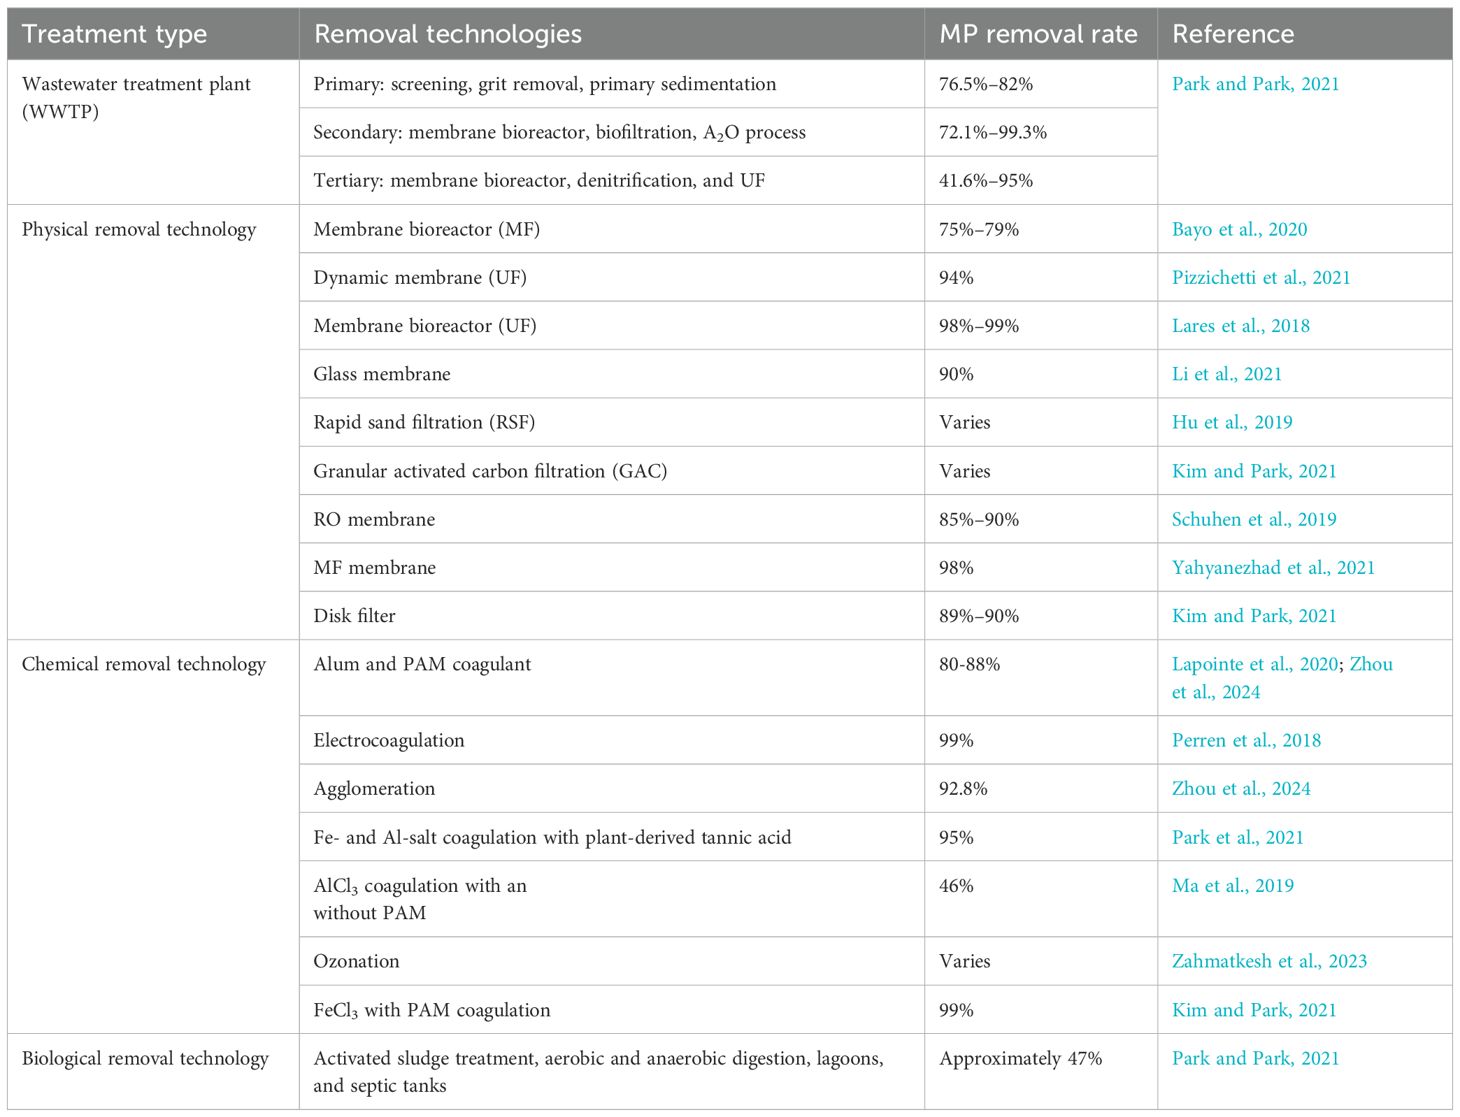The height and width of the screenshot is (1117, 1460).
Task: Click the Yahyanezhad et al., 2021 link
Action: point(1272,567)
